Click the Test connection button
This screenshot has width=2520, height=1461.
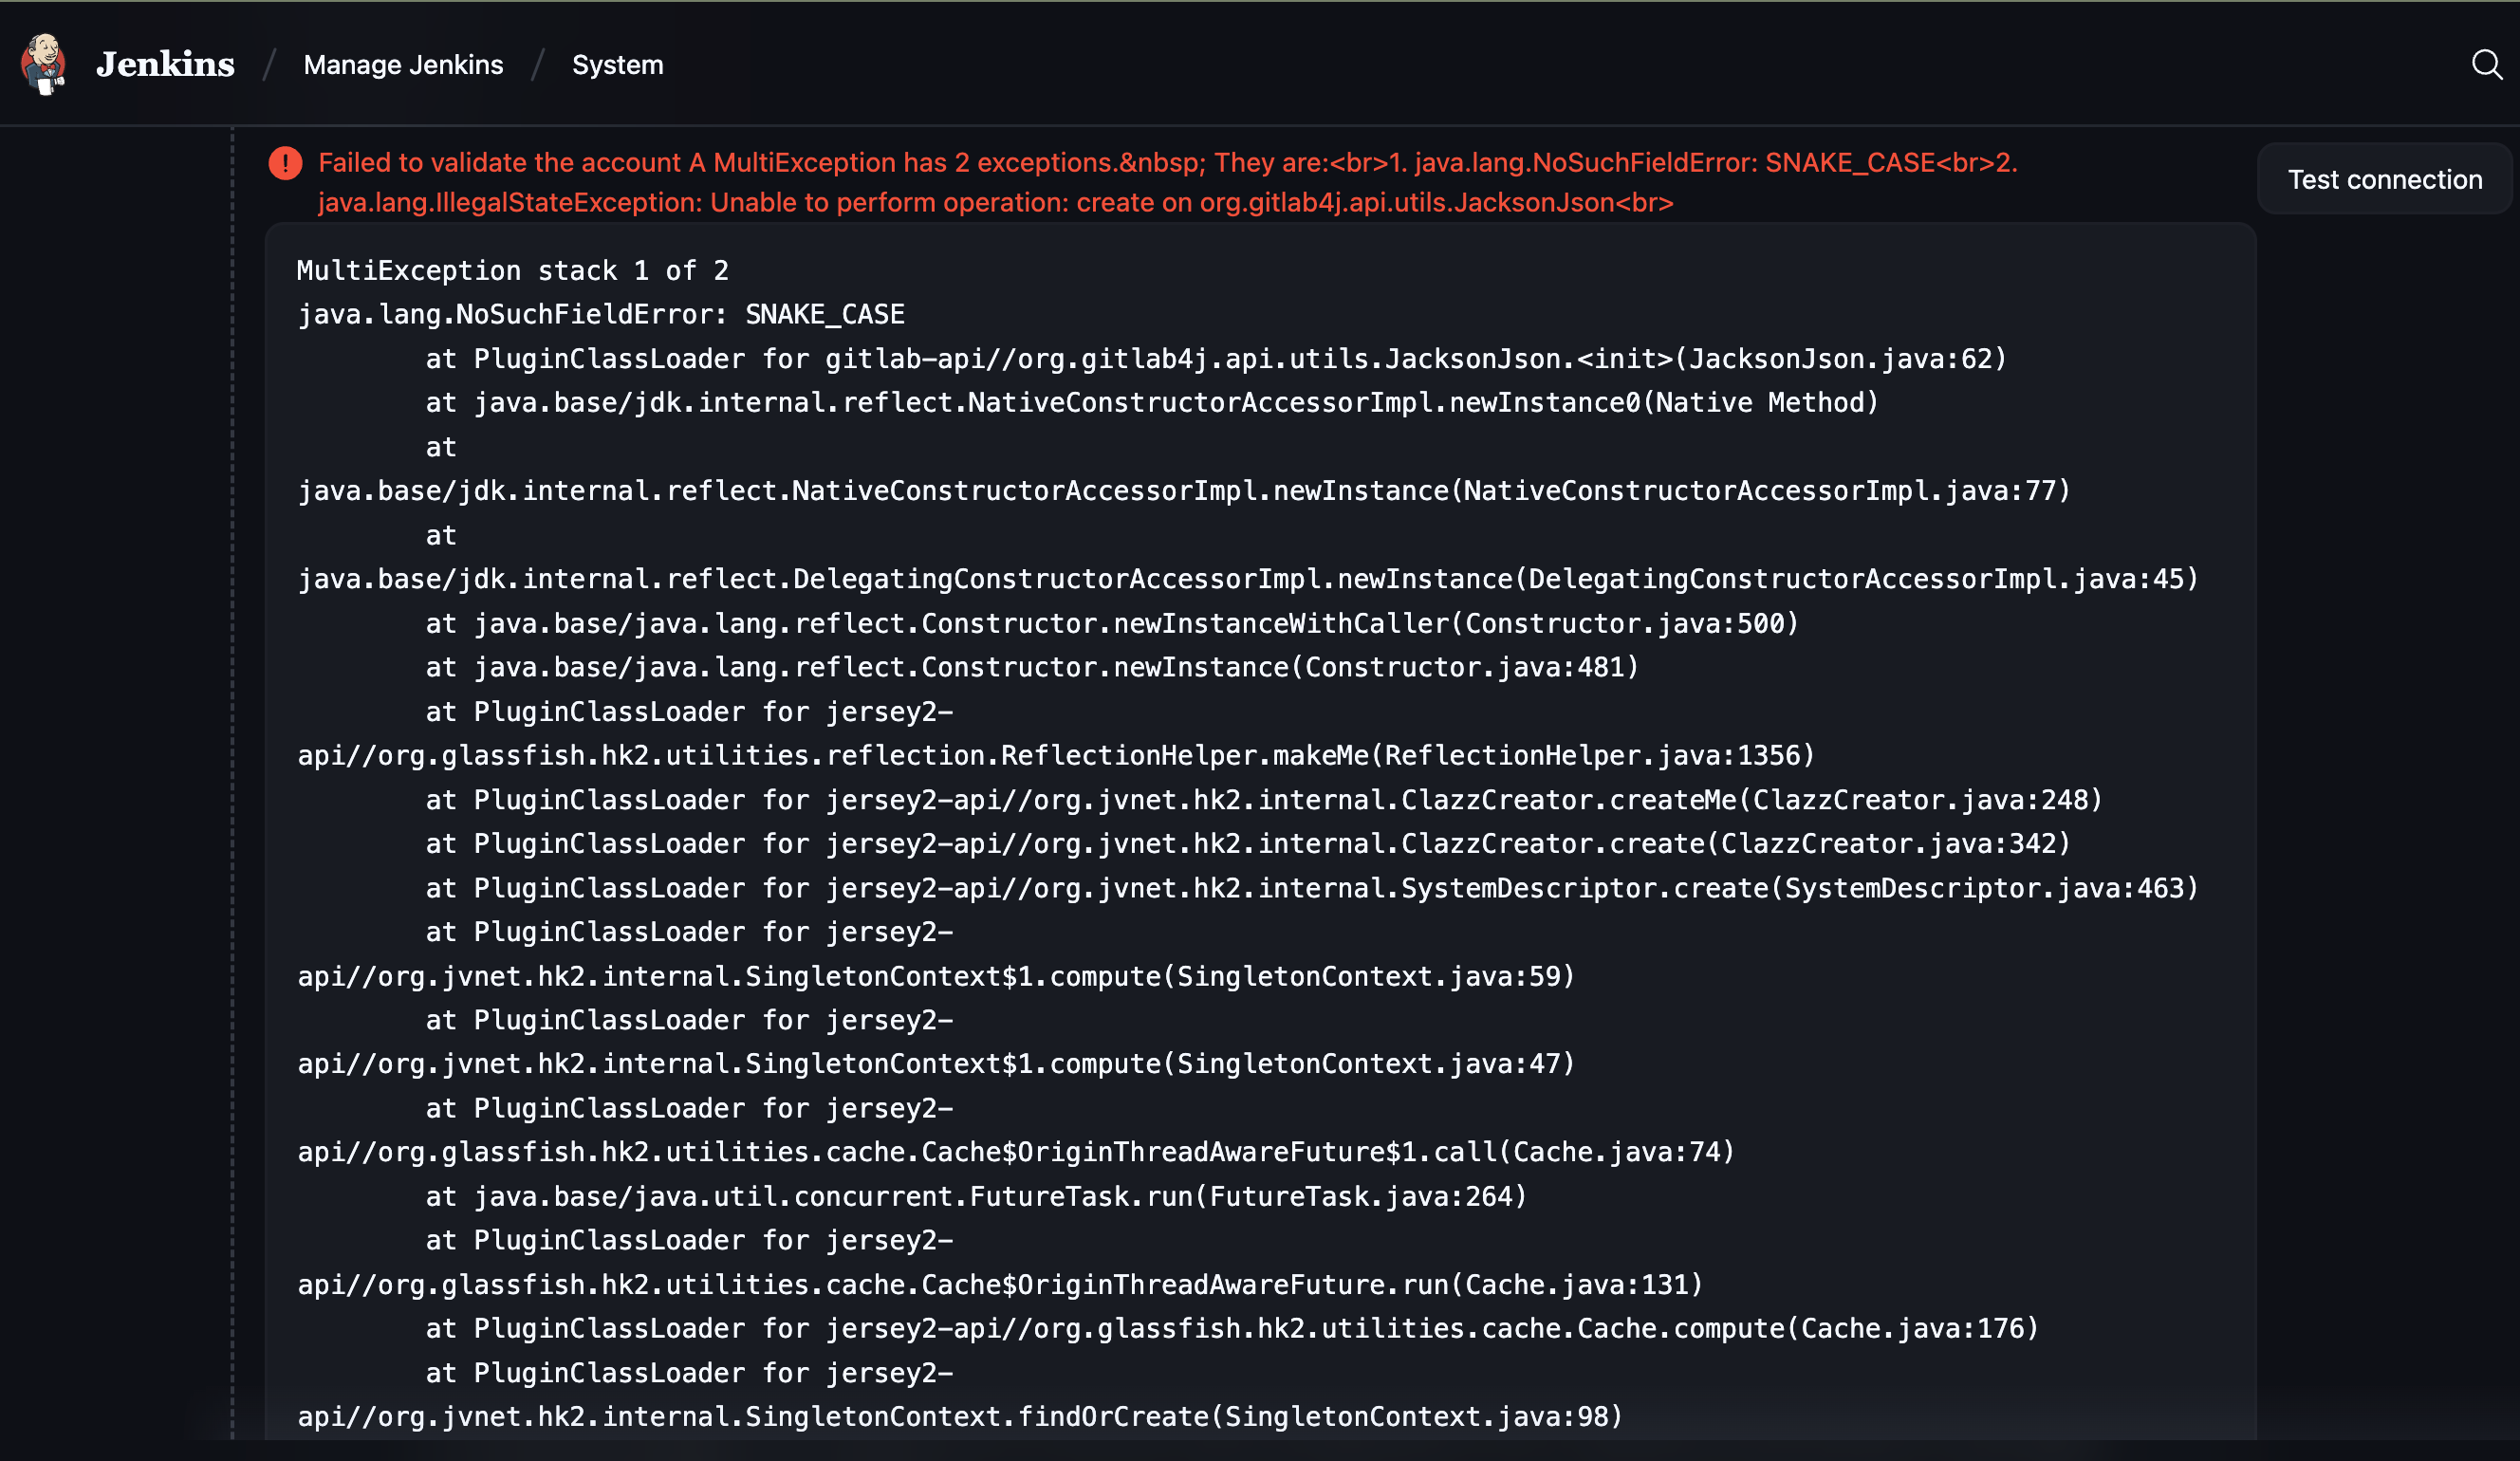2384,179
